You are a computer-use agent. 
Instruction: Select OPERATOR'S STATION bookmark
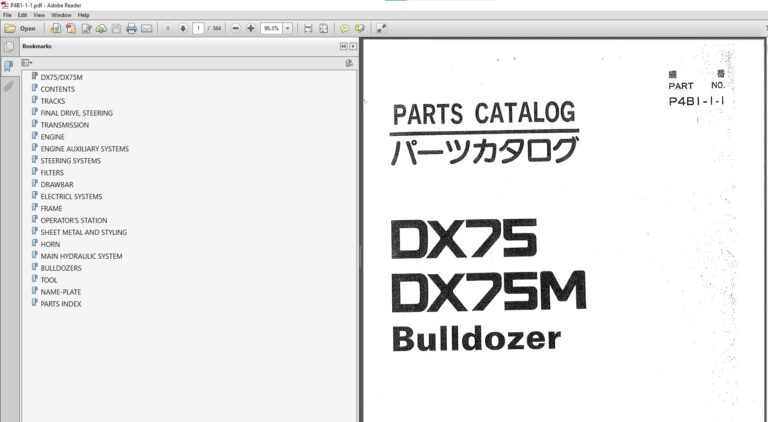coord(74,220)
